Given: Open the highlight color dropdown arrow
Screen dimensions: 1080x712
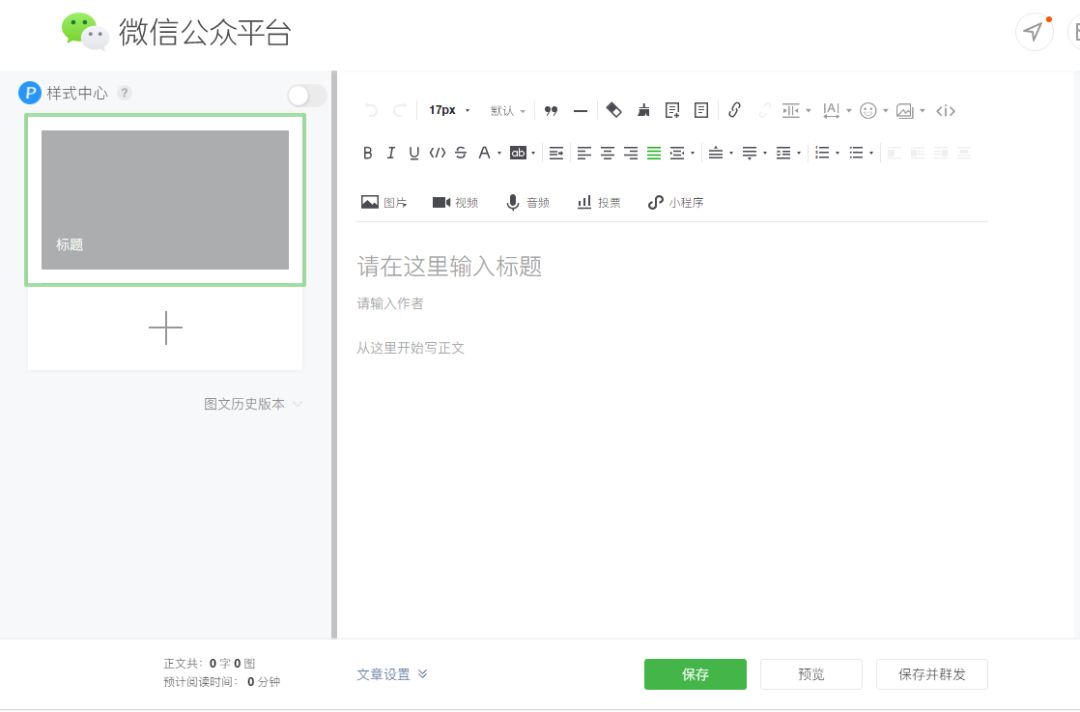Looking at the screenshot, I should coord(533,153).
